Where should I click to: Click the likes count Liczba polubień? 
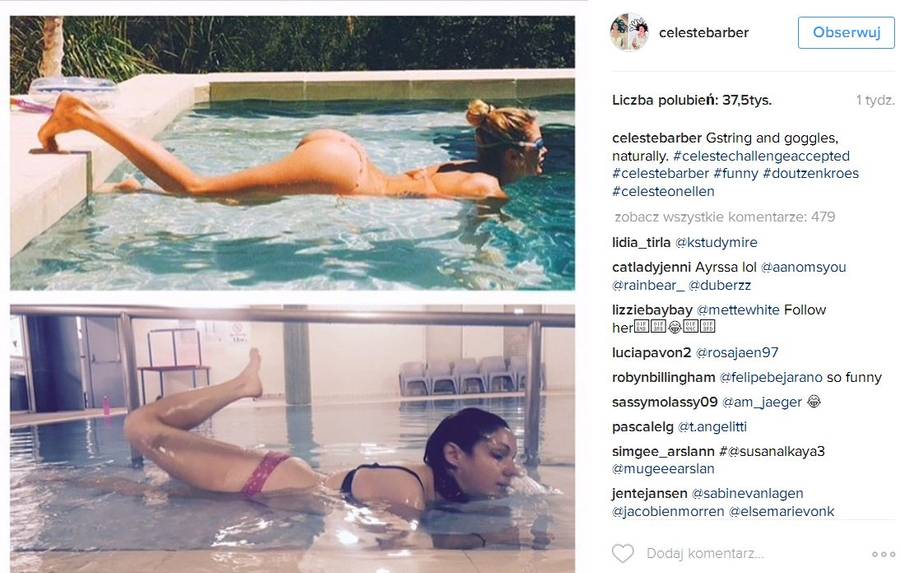(x=692, y=100)
